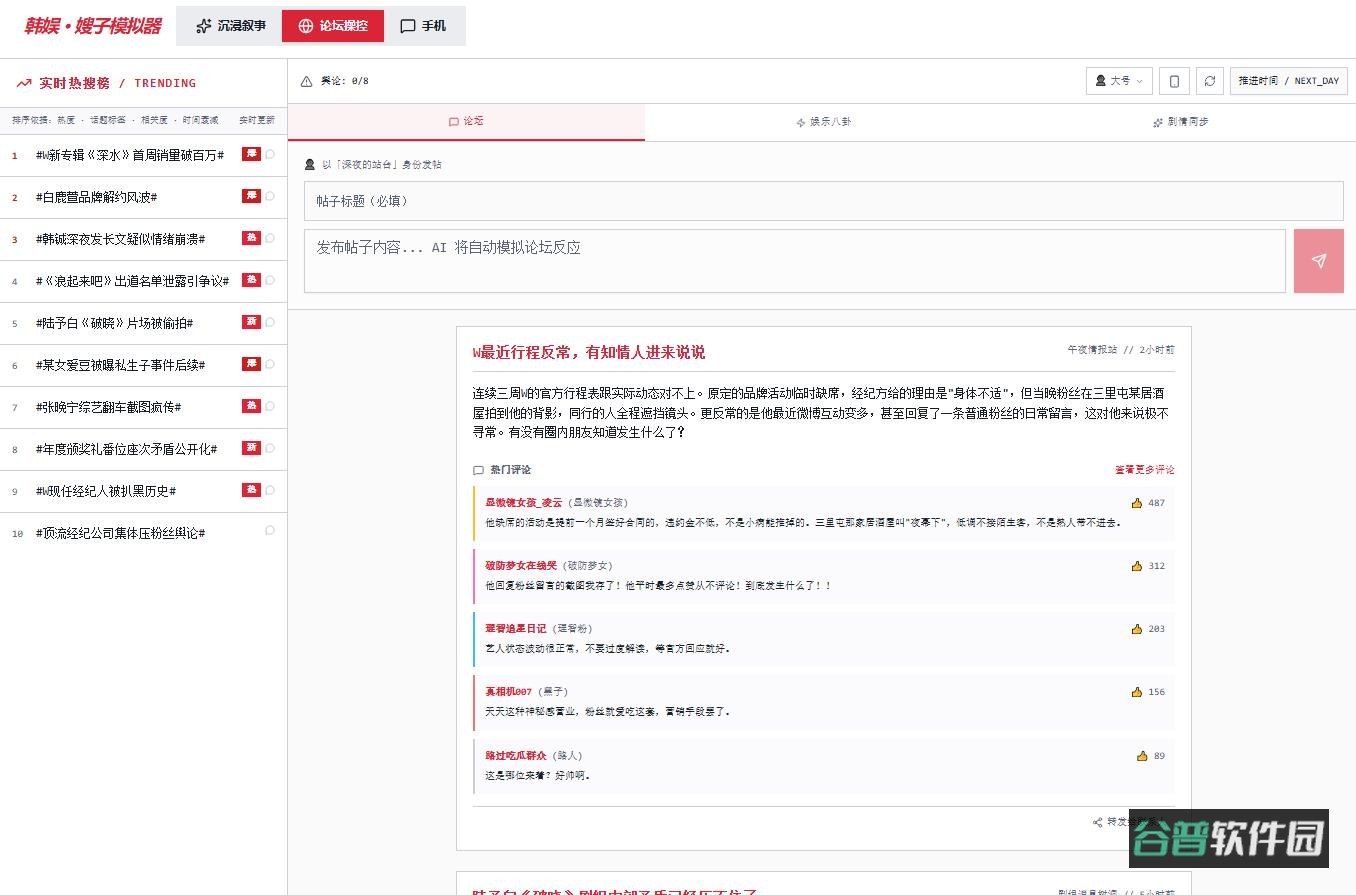This screenshot has height=895, width=1356.
Task: Click the 实时热搜榜 / TRENDING header
Action: (x=117, y=83)
